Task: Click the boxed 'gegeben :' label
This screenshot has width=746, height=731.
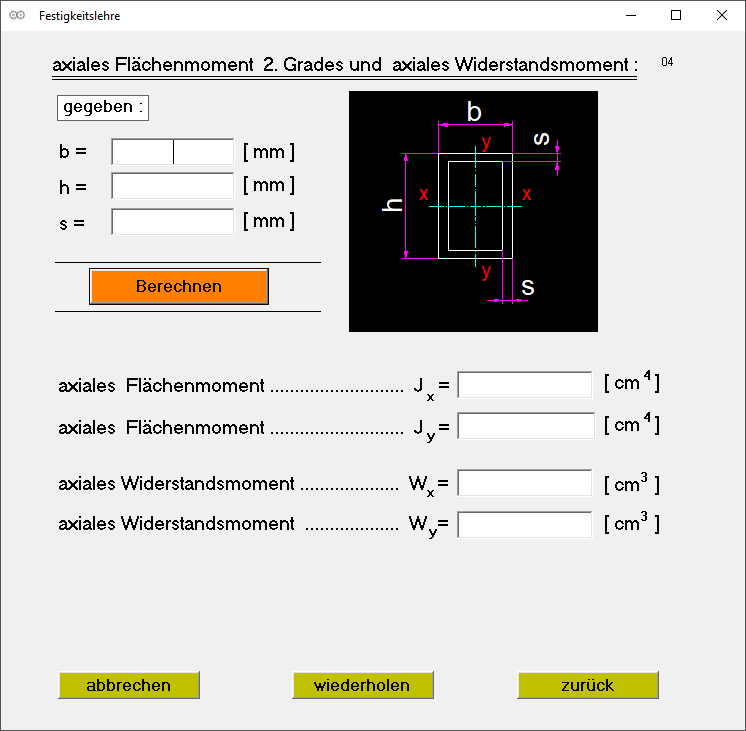Action: 103,107
